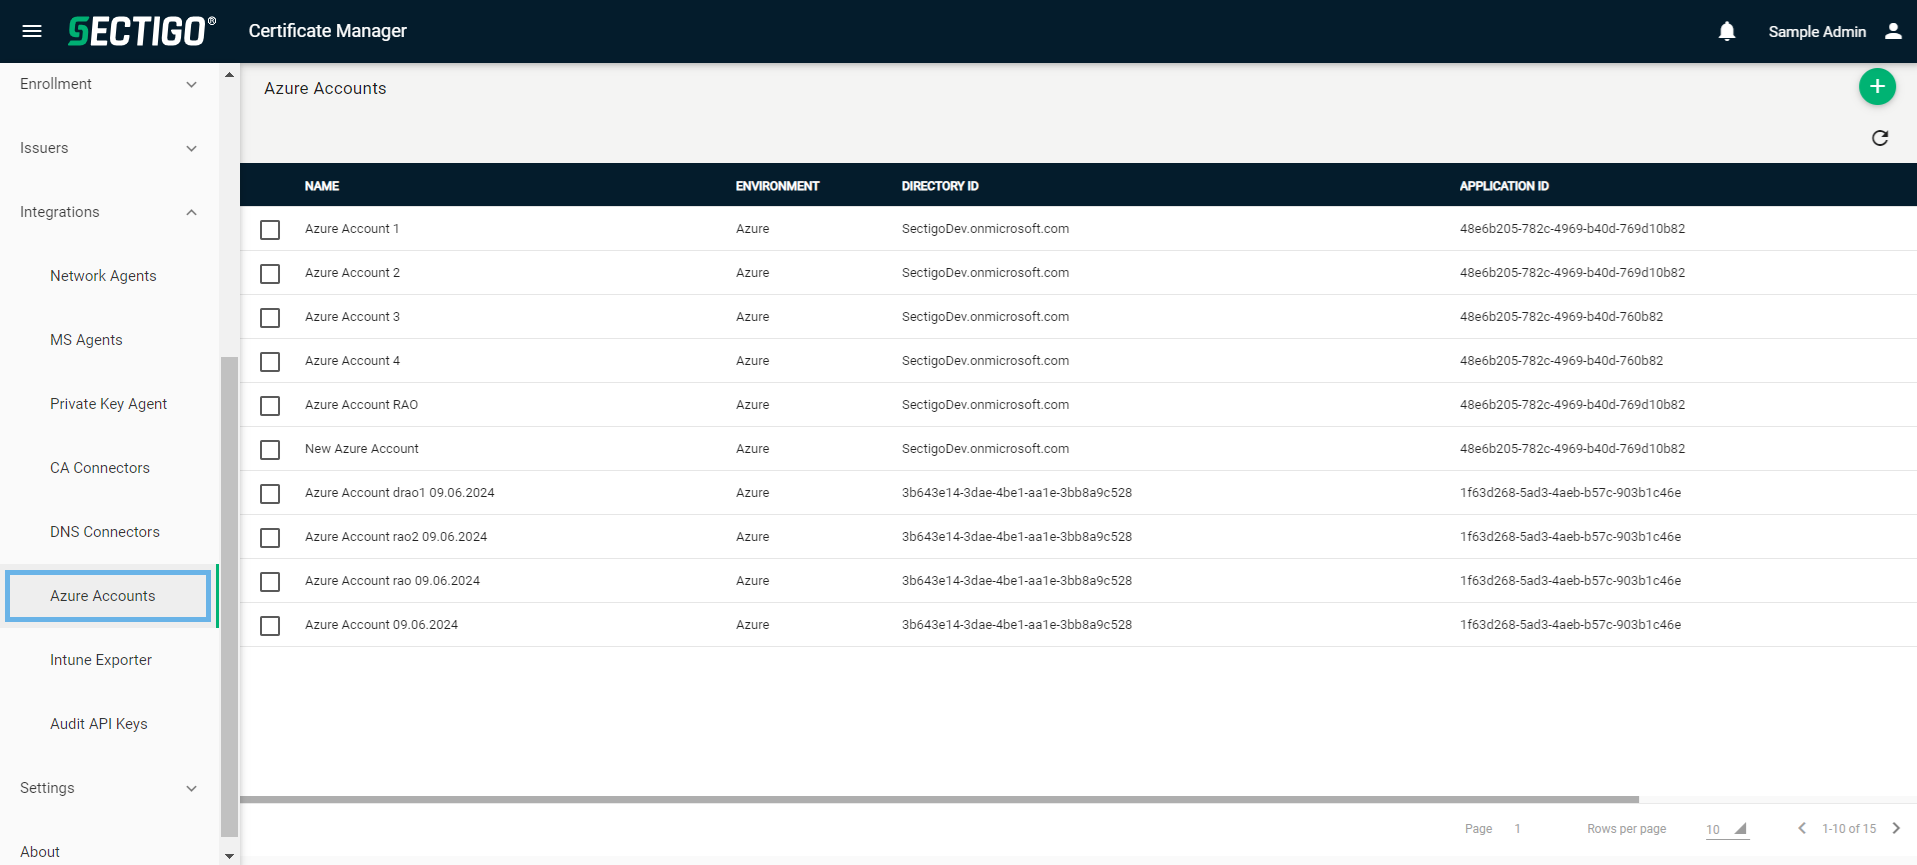Check the box for Azure Account RAO

tap(270, 406)
